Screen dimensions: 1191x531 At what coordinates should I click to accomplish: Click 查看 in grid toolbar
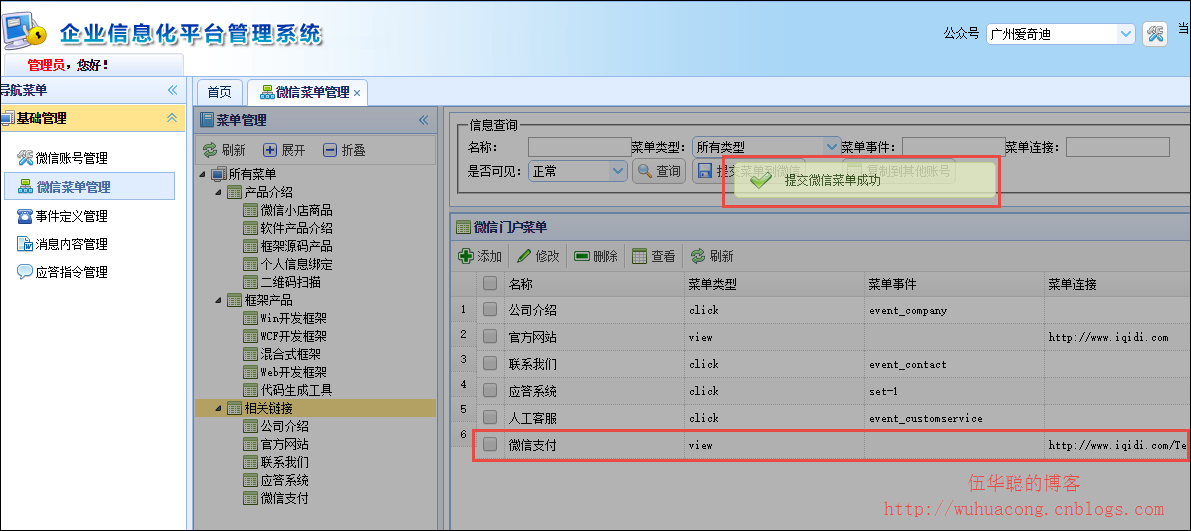pyautogui.click(x=653, y=256)
